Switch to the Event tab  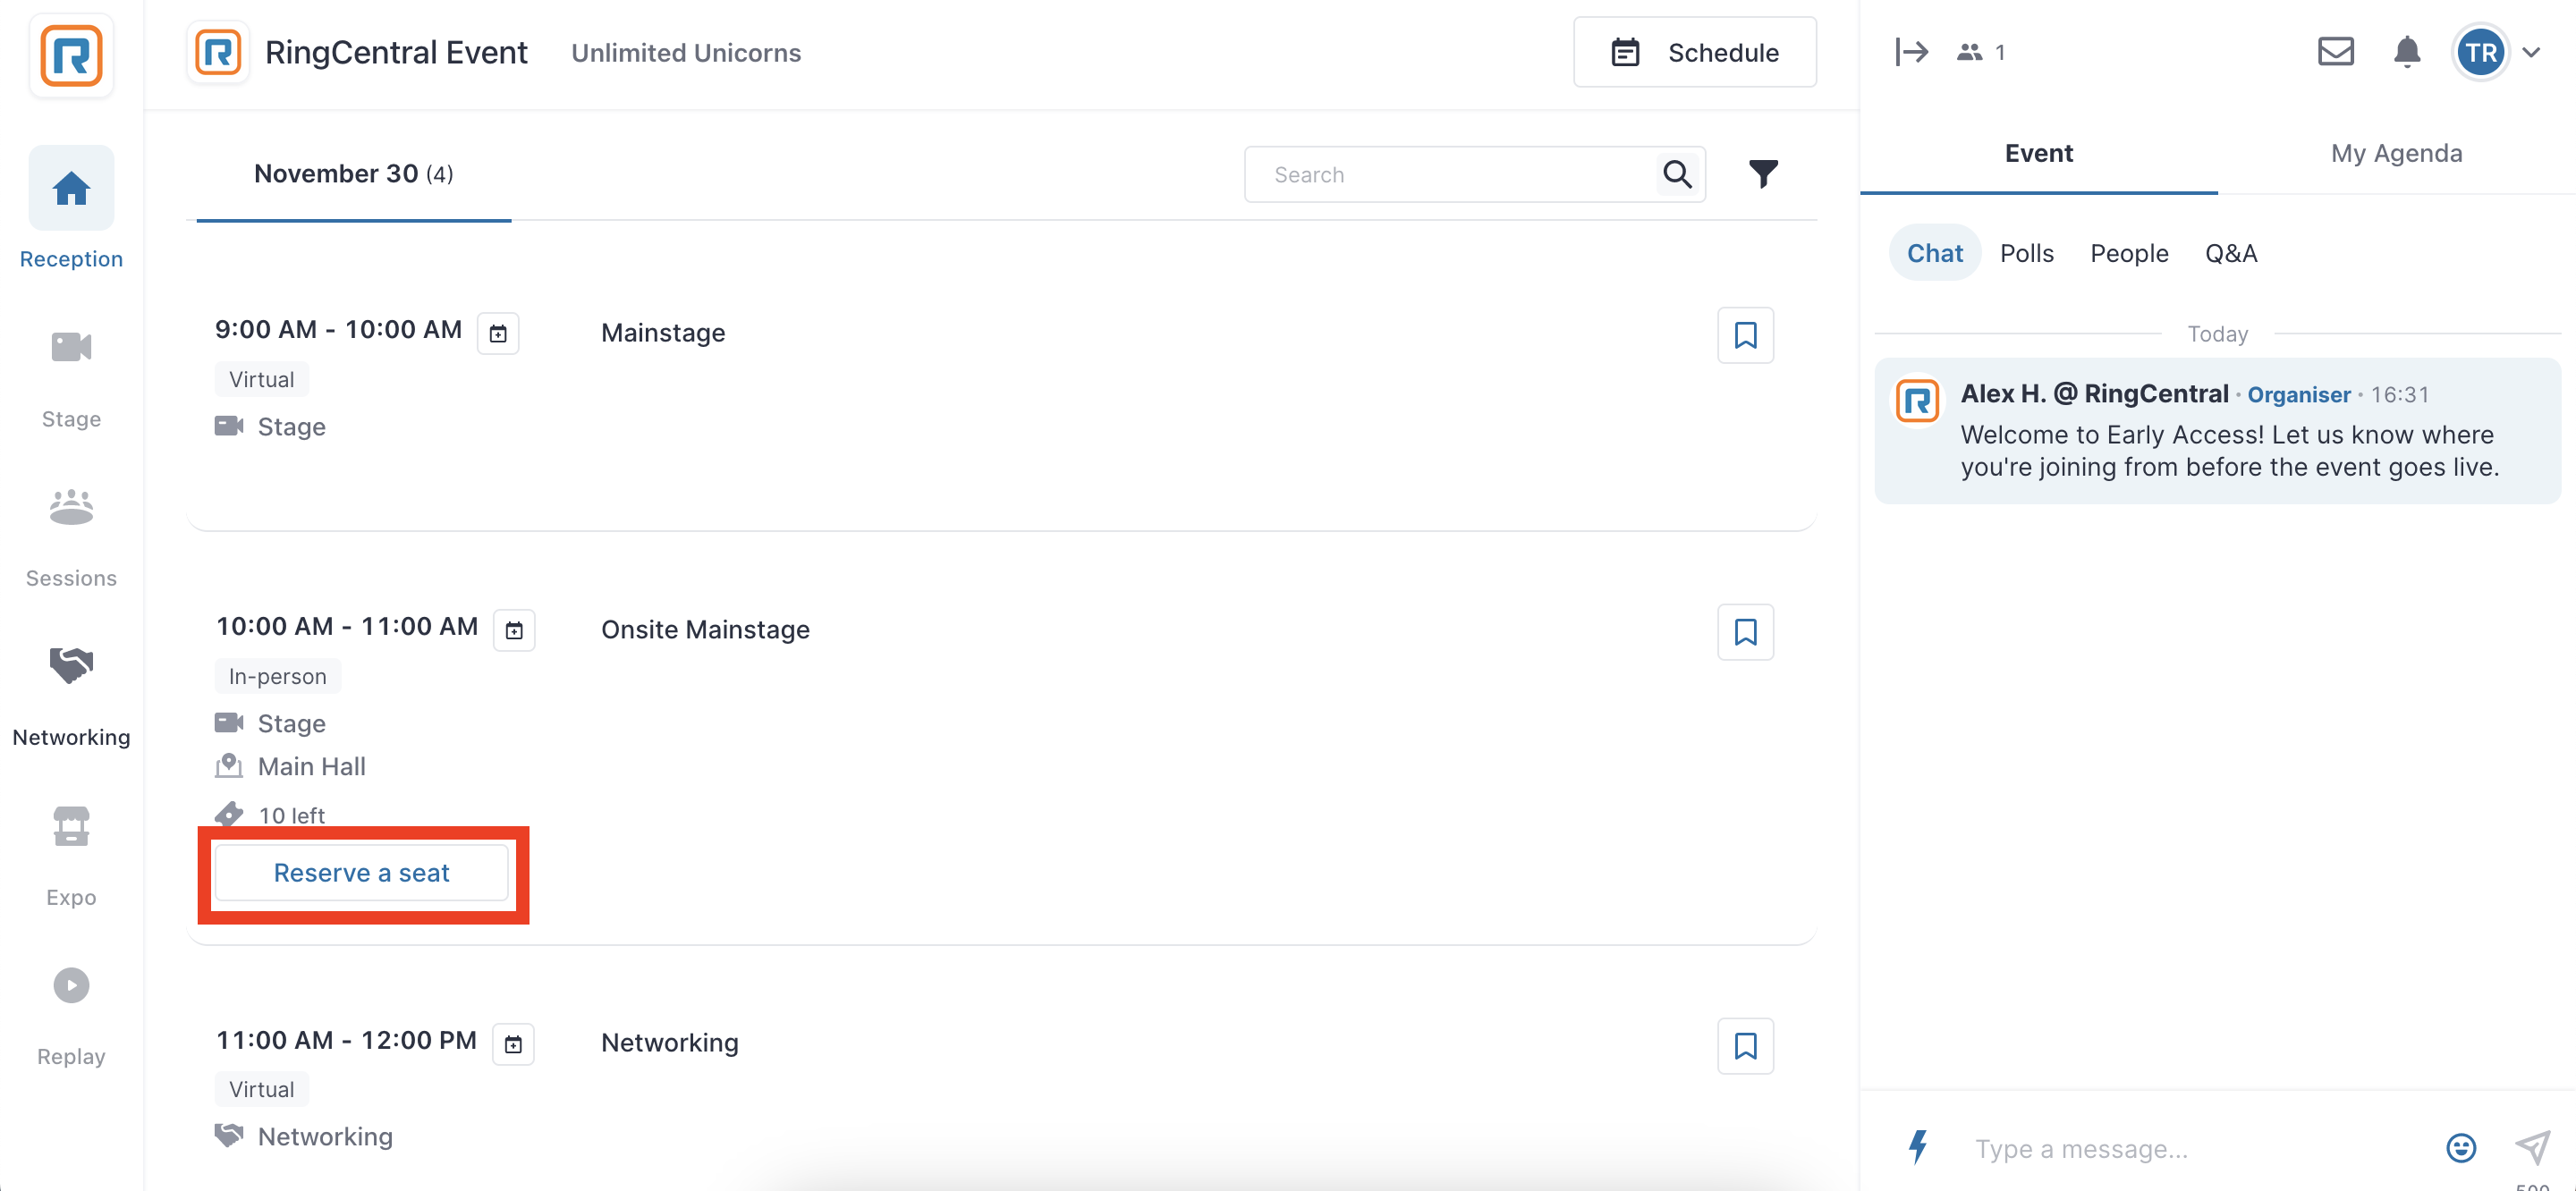[2038, 153]
